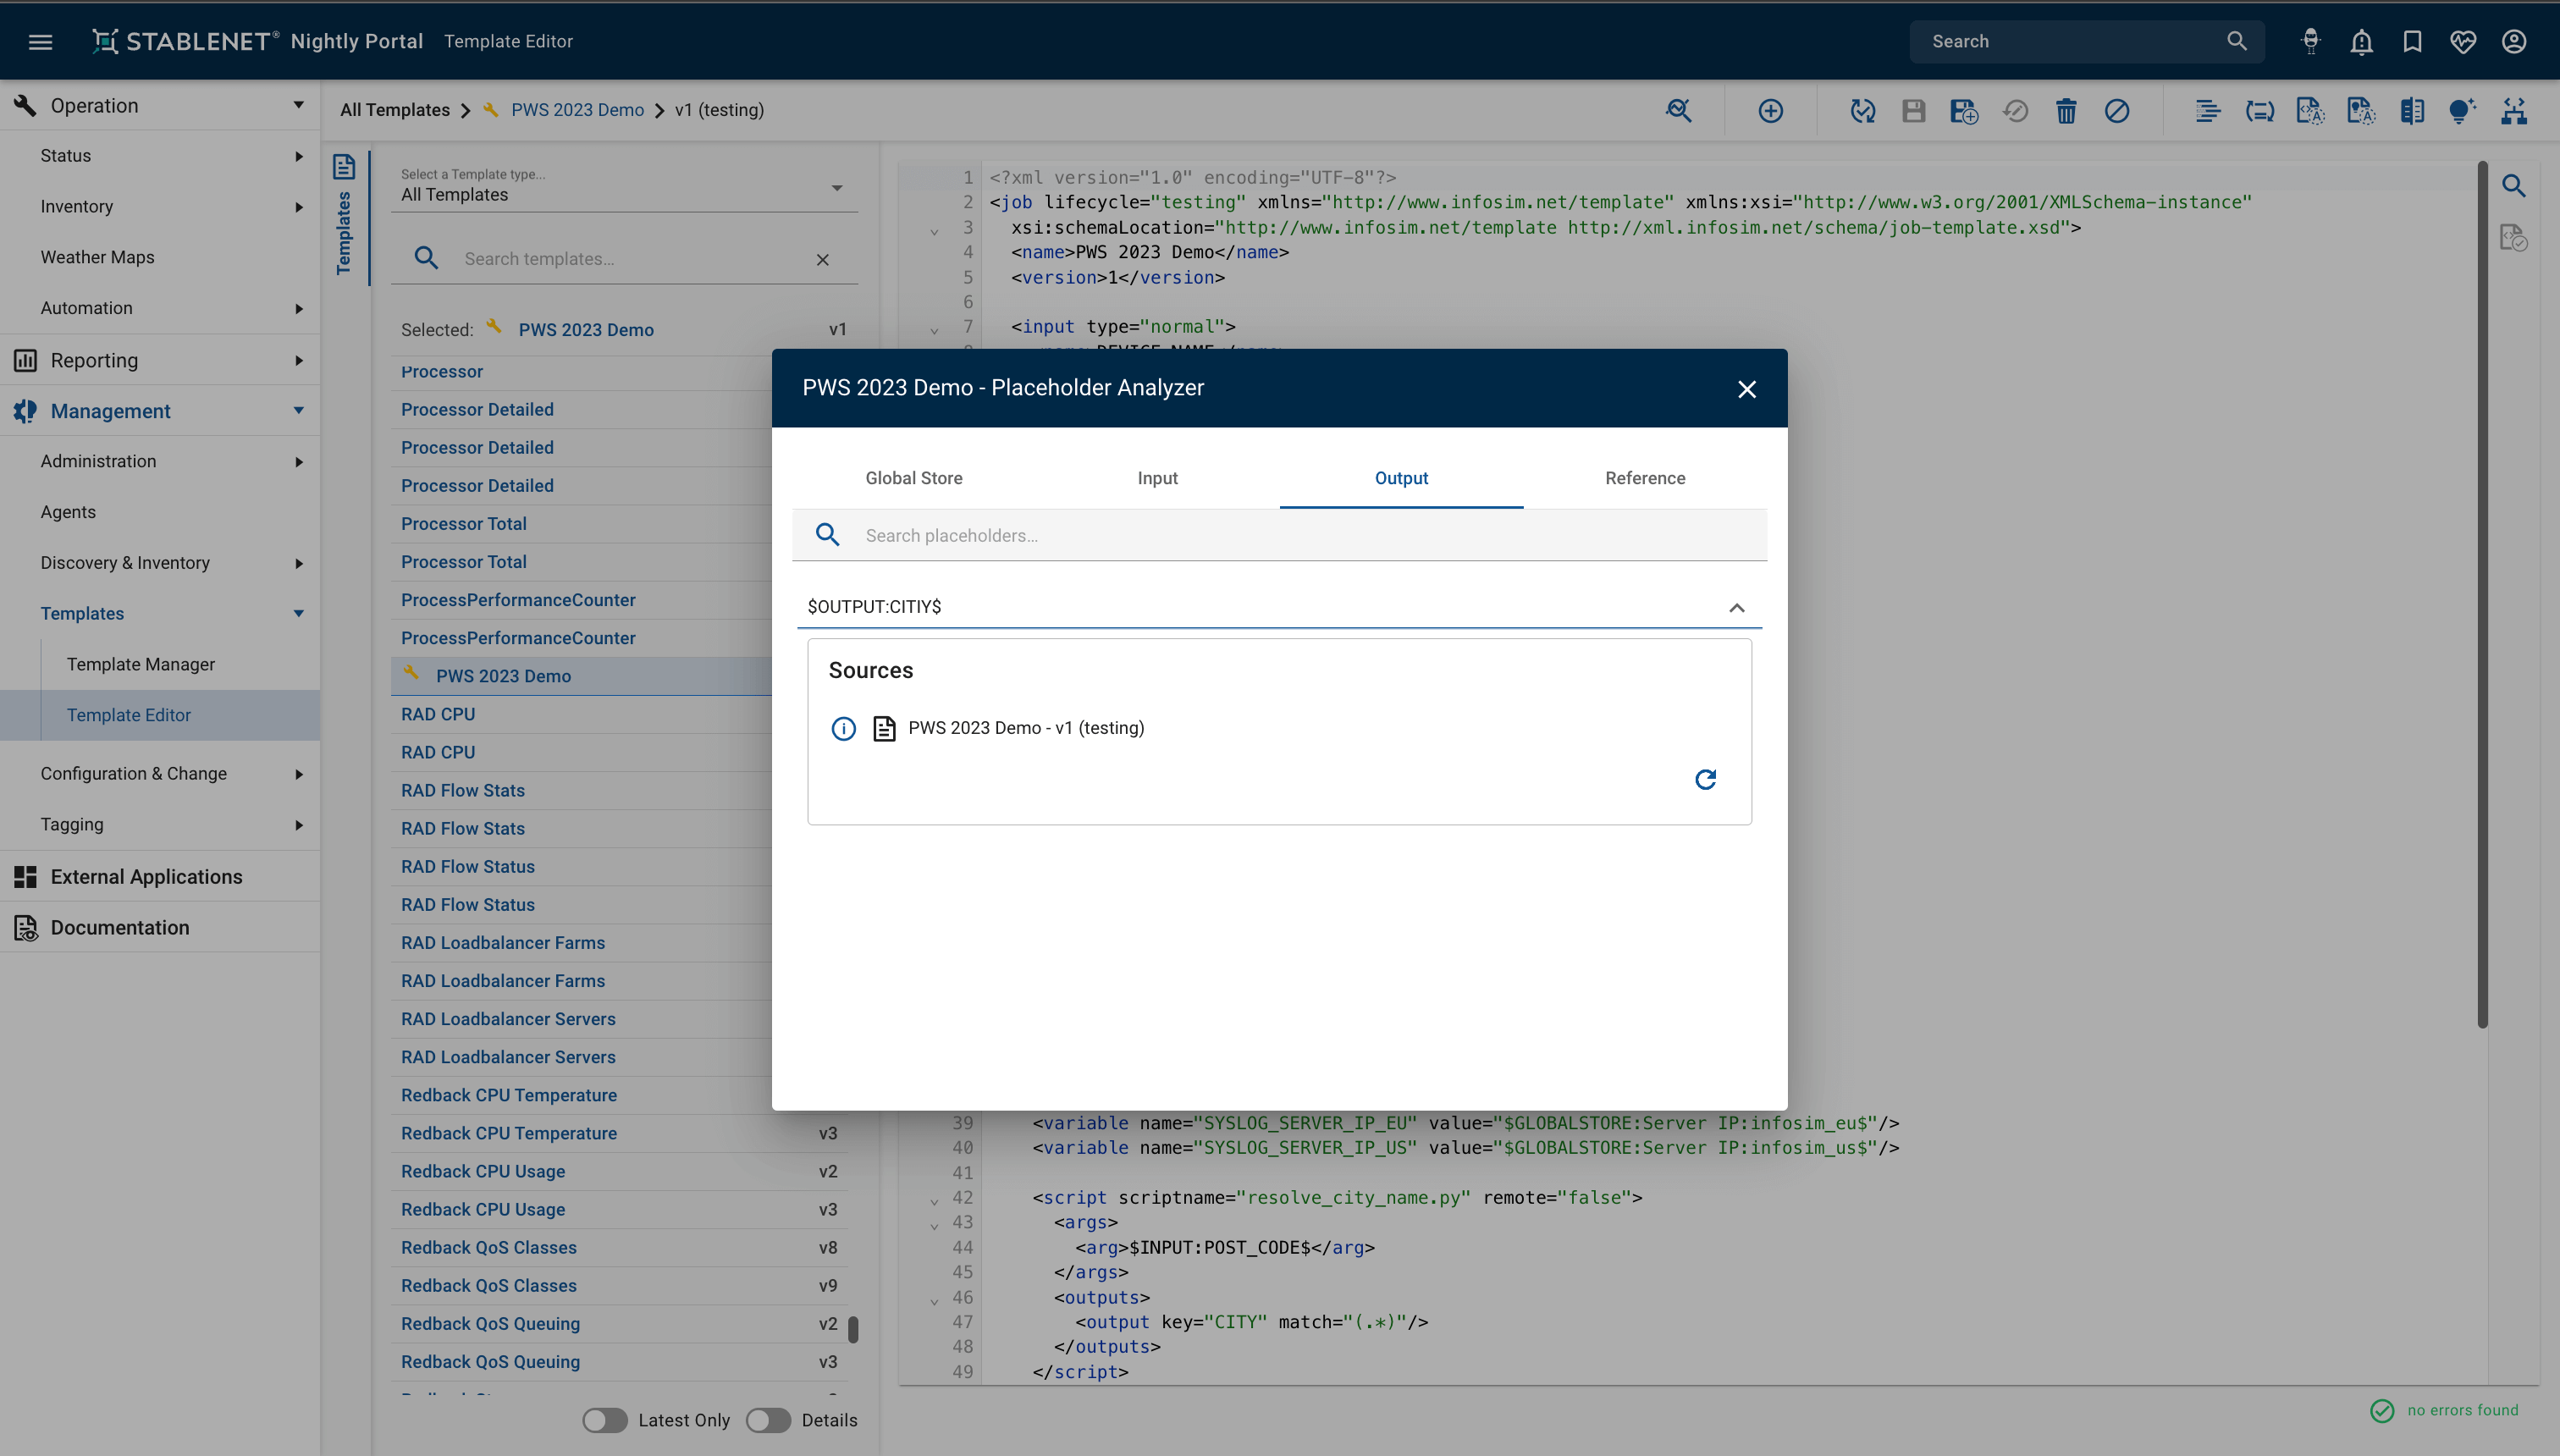Open the health heartbeat icon
This screenshot has height=1456, width=2560.
coord(2463,41)
